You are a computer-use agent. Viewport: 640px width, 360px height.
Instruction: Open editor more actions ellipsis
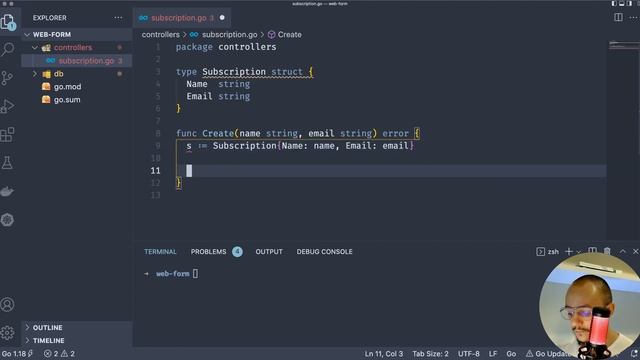click(x=633, y=17)
